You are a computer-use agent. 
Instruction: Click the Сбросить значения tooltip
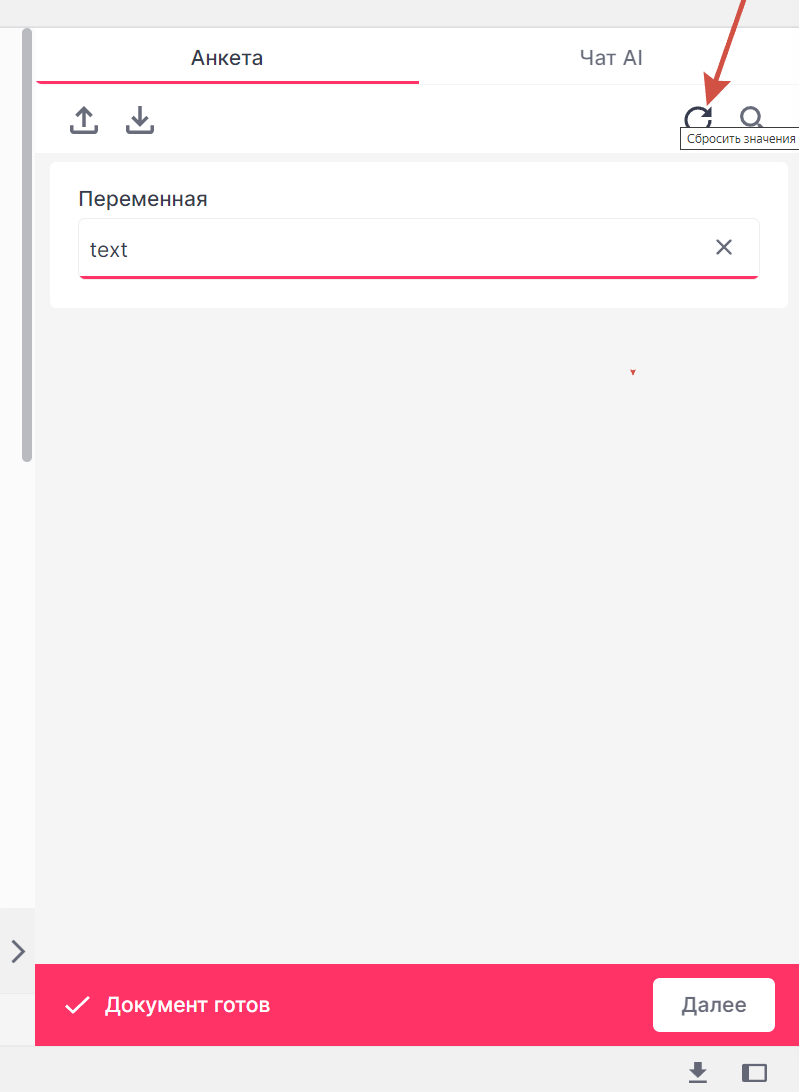(x=740, y=139)
